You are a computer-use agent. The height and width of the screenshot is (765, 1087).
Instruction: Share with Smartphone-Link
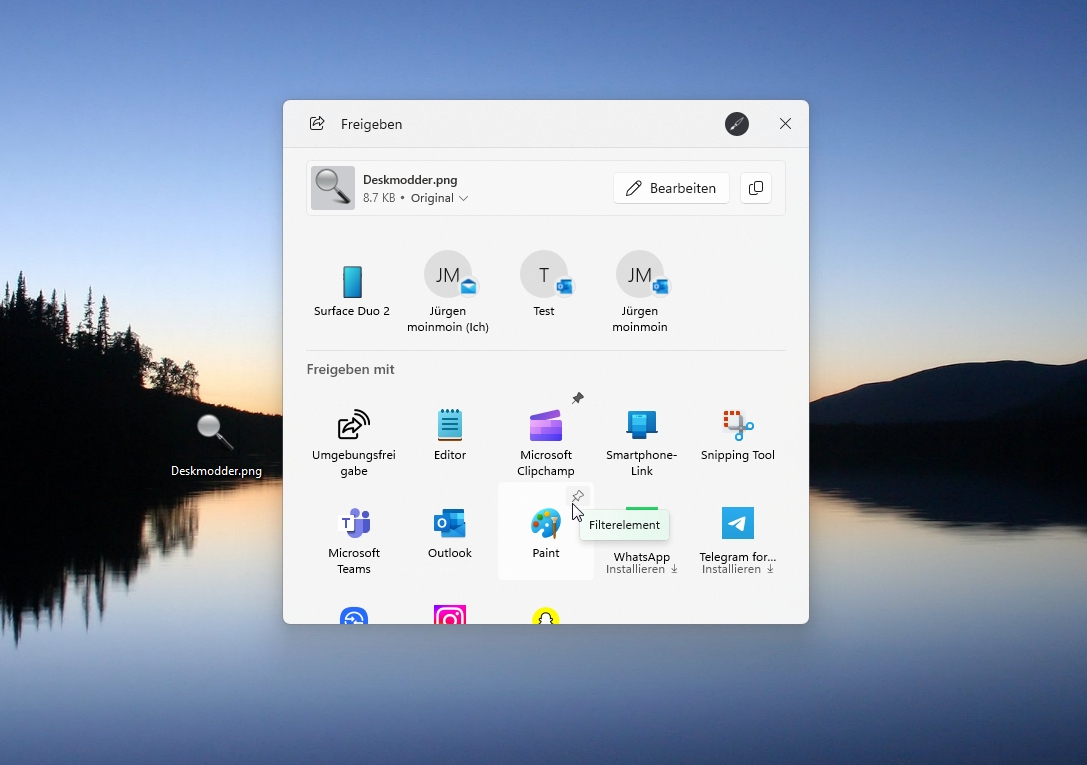click(x=641, y=441)
